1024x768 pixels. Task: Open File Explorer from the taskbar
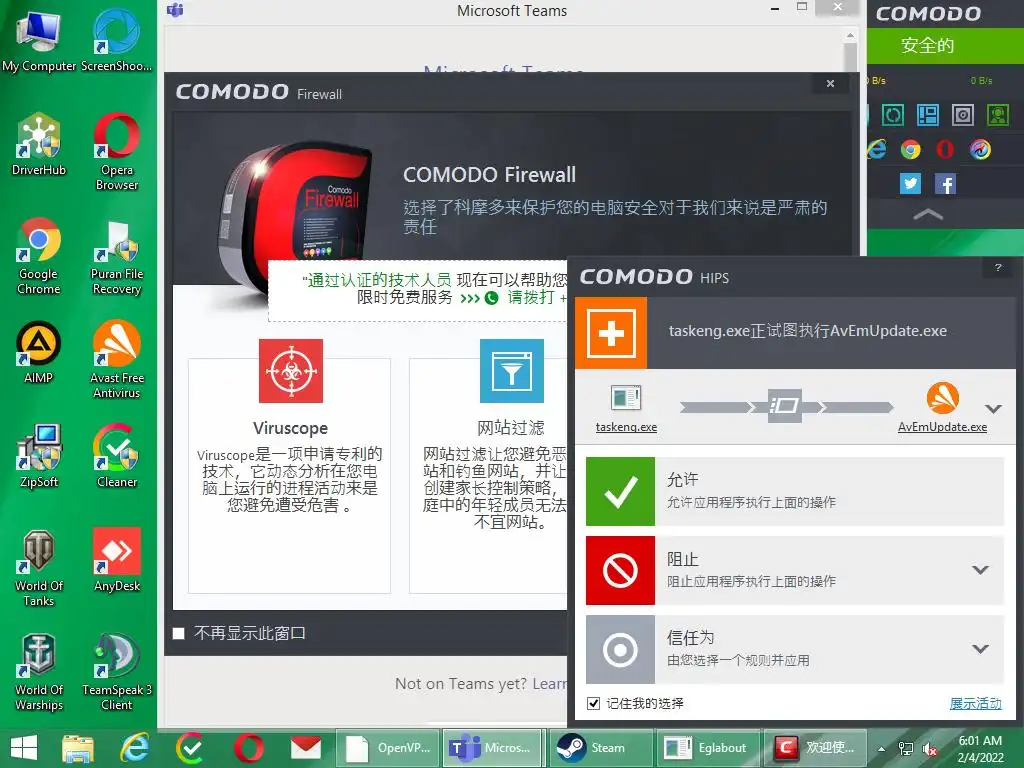point(78,748)
